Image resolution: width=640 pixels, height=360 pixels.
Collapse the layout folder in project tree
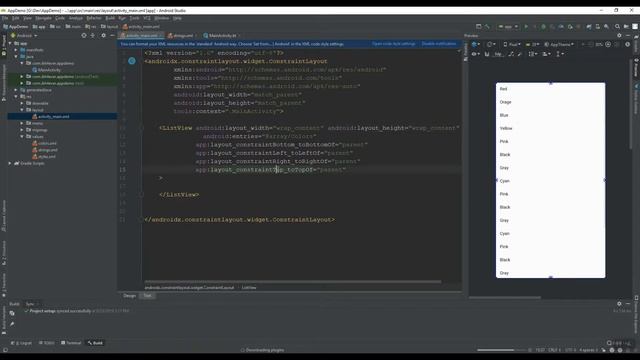pos(22,110)
